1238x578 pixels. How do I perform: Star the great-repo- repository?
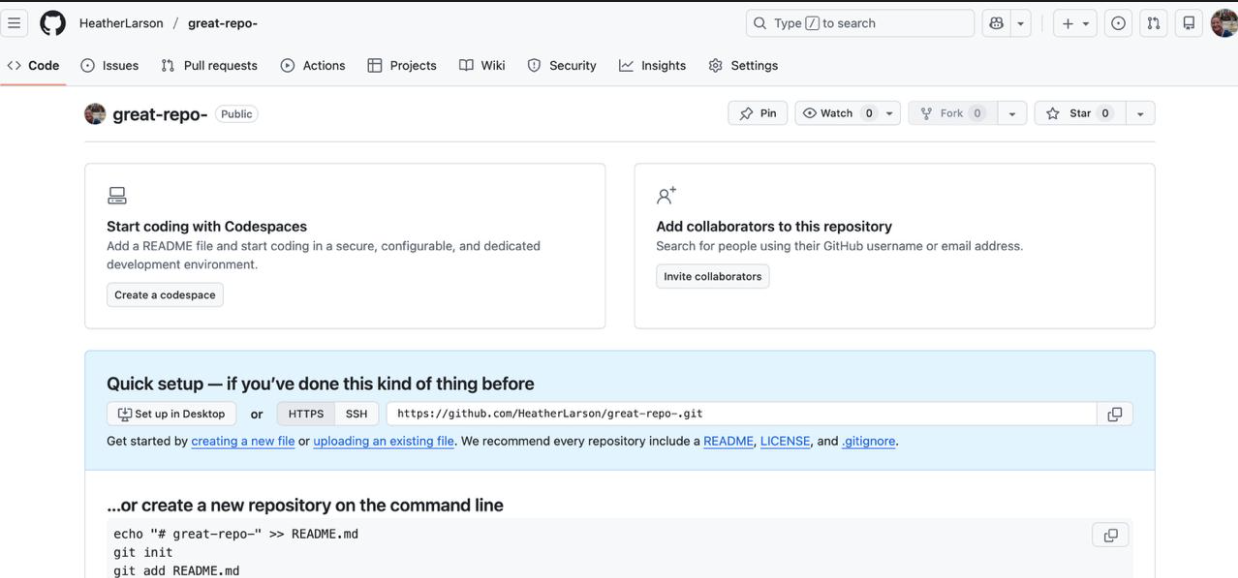[x=1079, y=112]
